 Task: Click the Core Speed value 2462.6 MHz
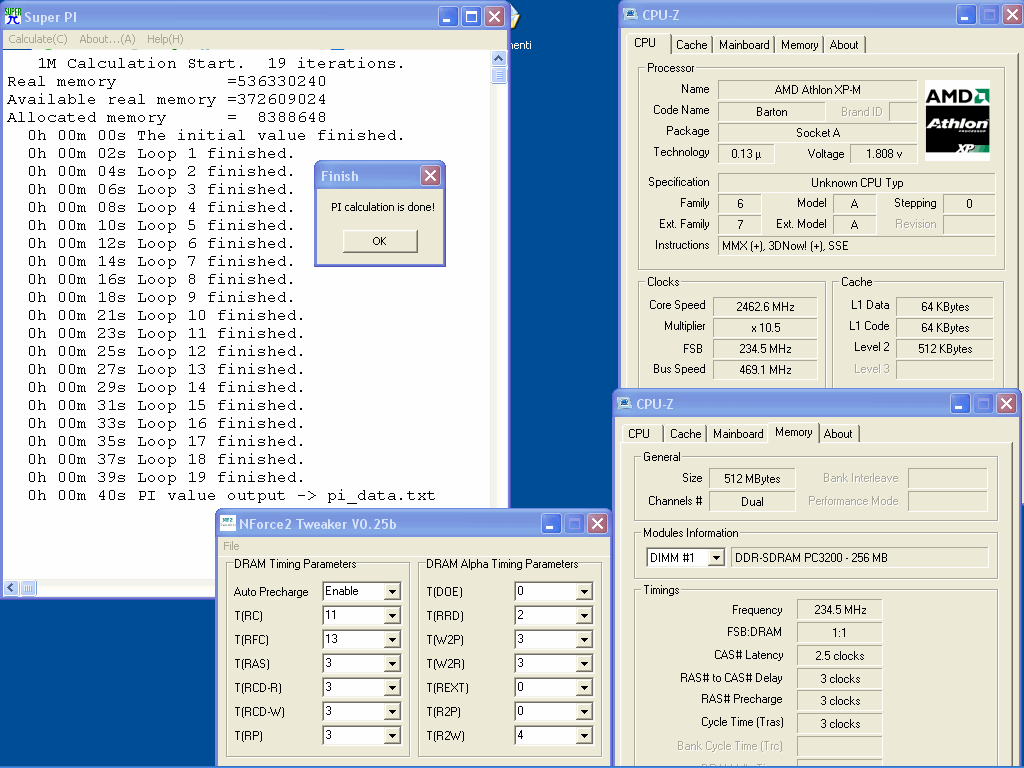point(765,306)
